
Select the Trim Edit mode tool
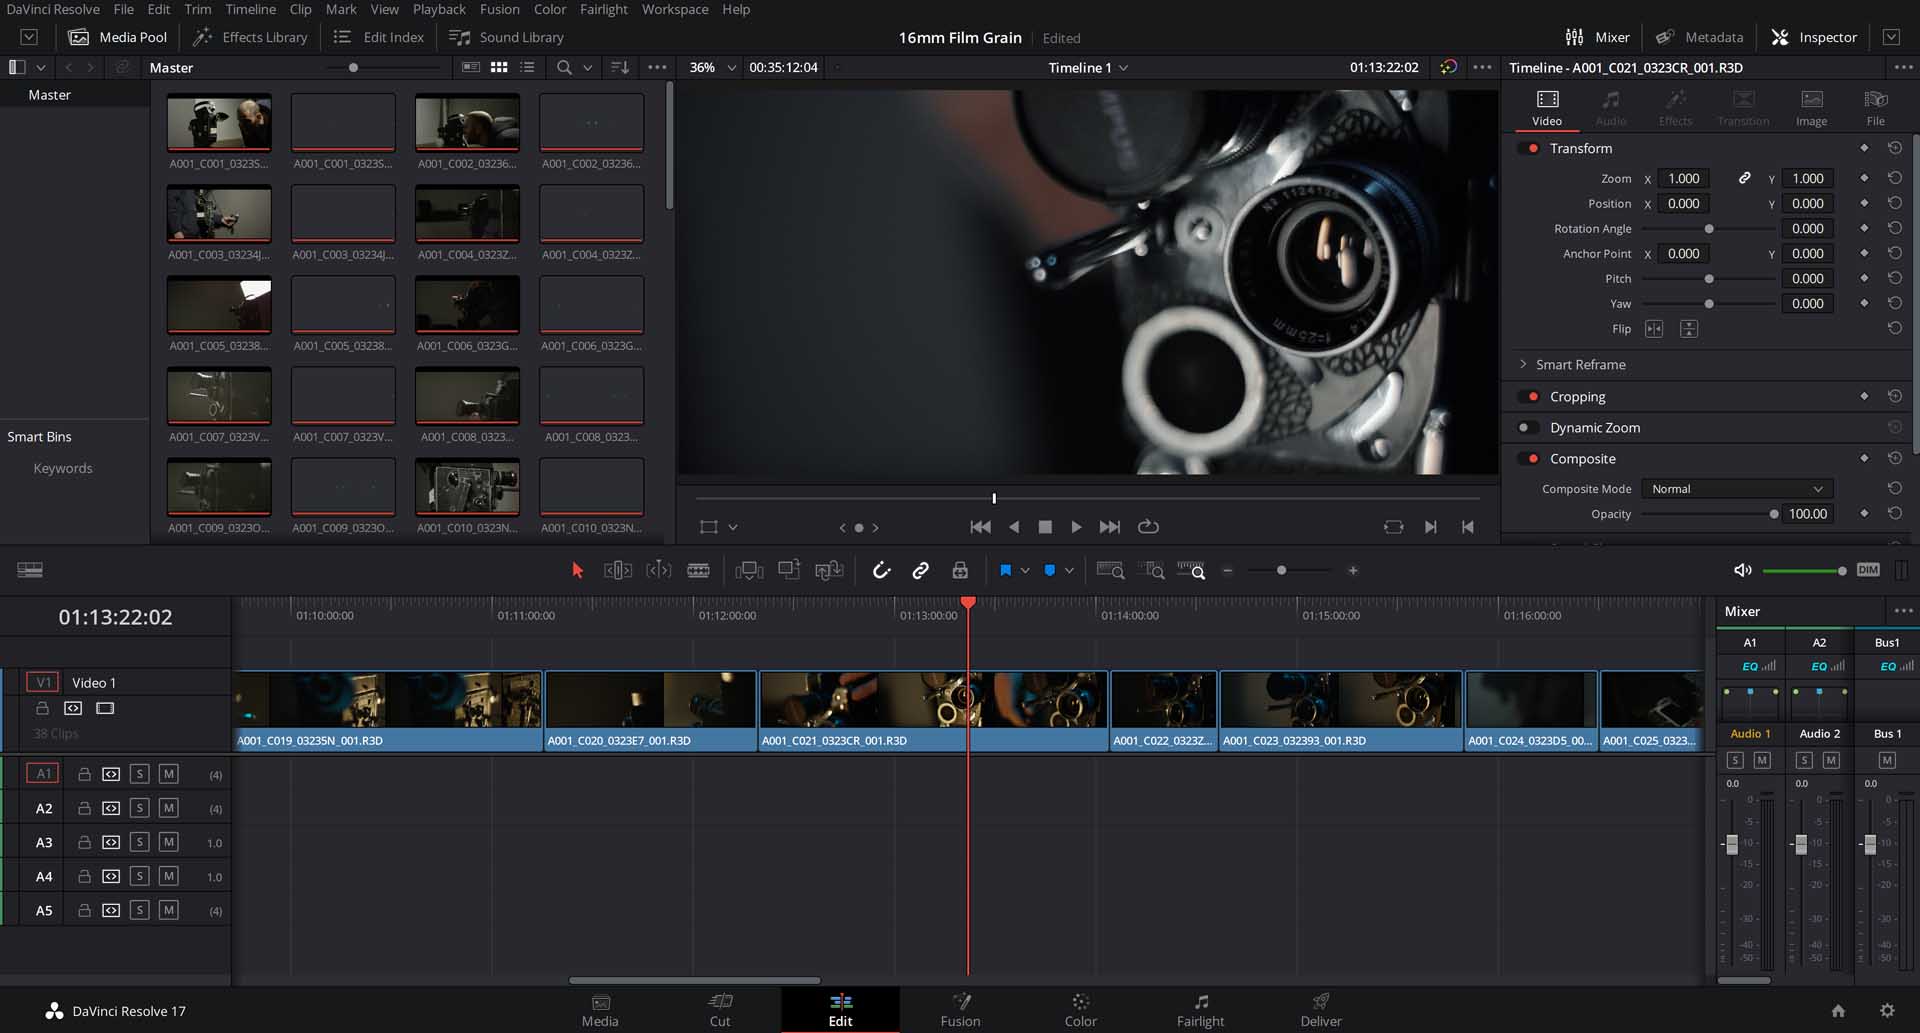(617, 570)
